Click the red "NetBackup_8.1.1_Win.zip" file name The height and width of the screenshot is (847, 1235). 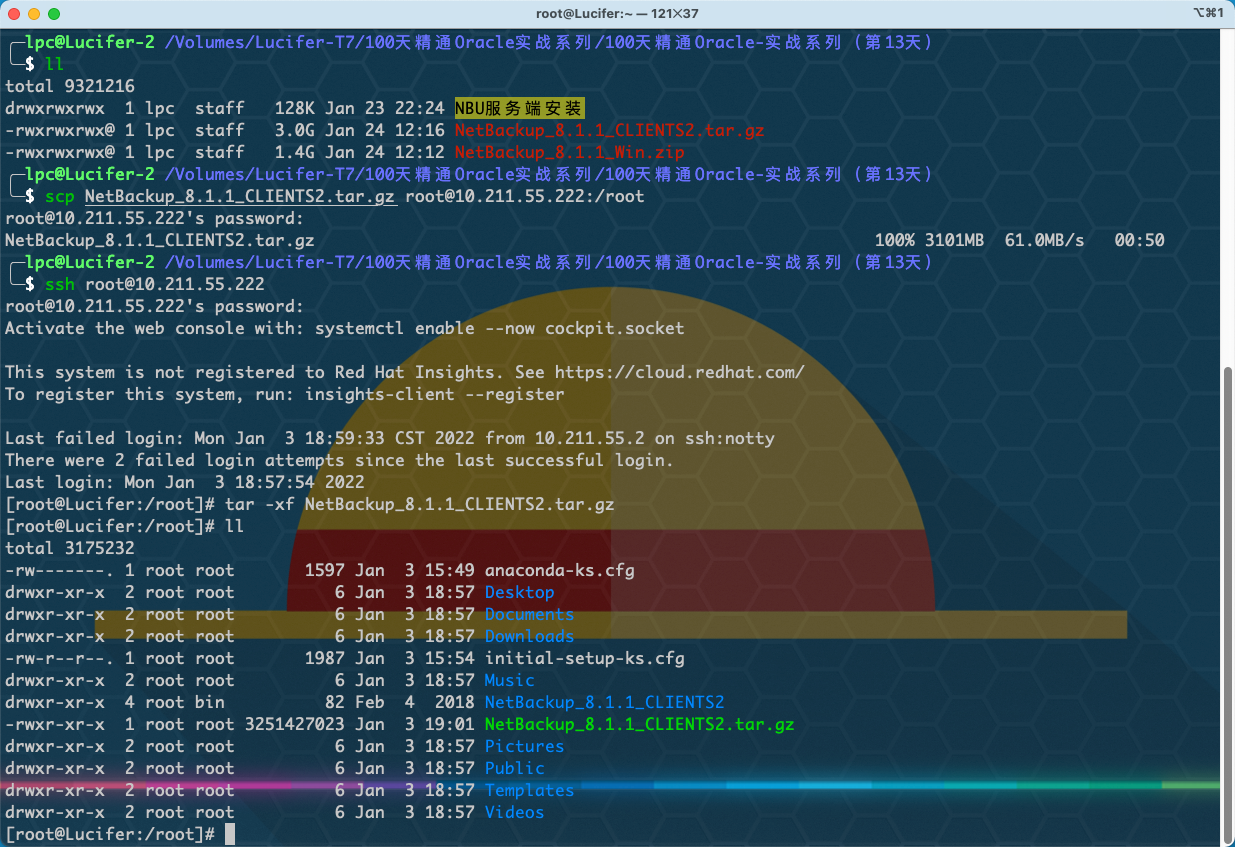569,152
